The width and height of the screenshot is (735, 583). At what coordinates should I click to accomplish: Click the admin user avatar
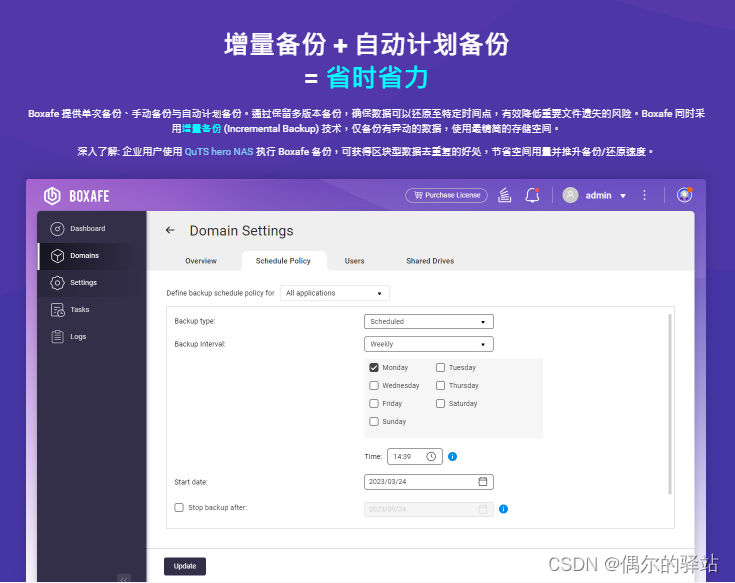point(570,195)
